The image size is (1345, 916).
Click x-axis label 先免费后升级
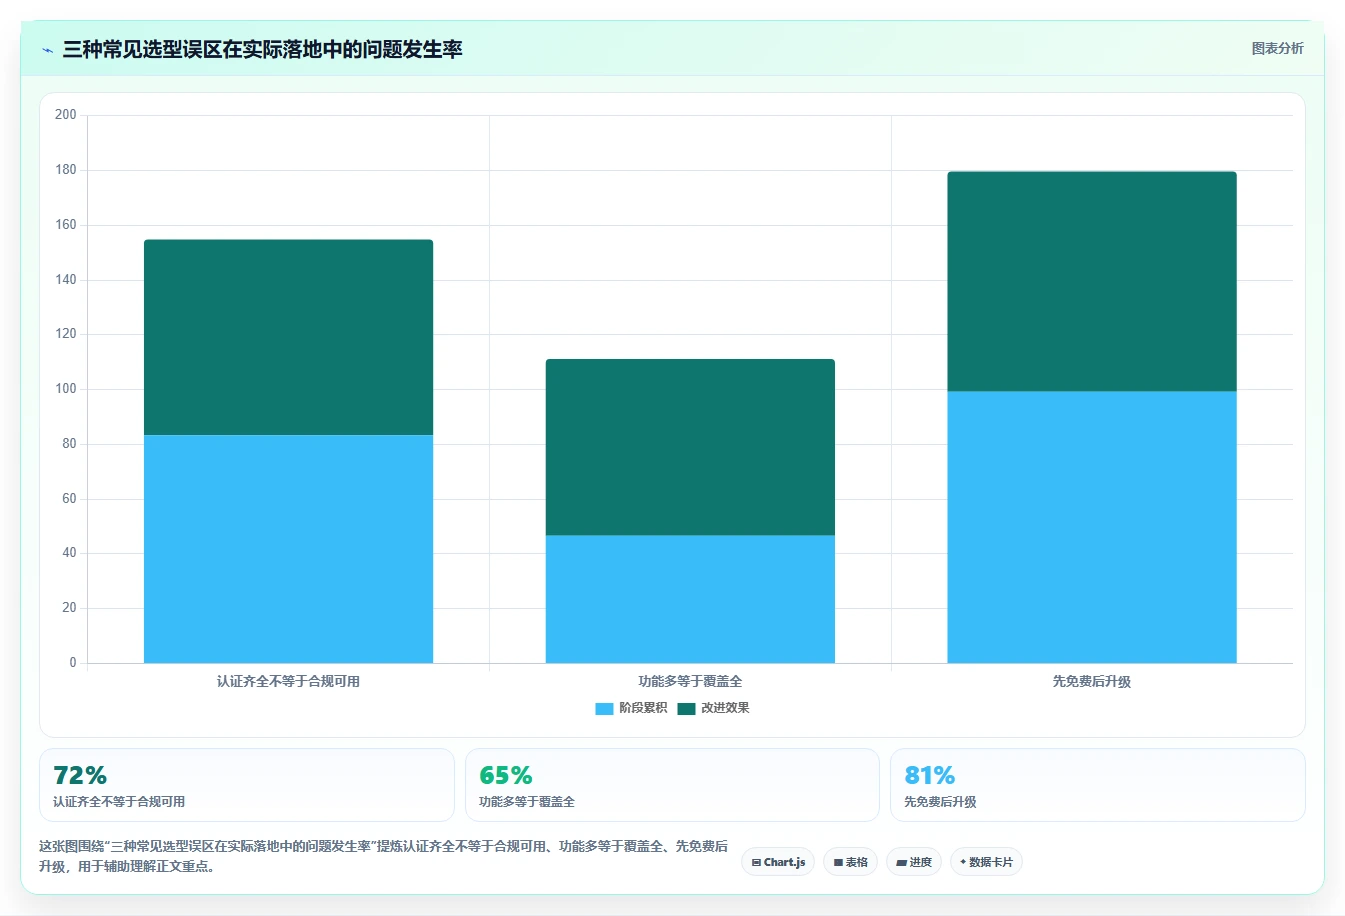click(1092, 681)
